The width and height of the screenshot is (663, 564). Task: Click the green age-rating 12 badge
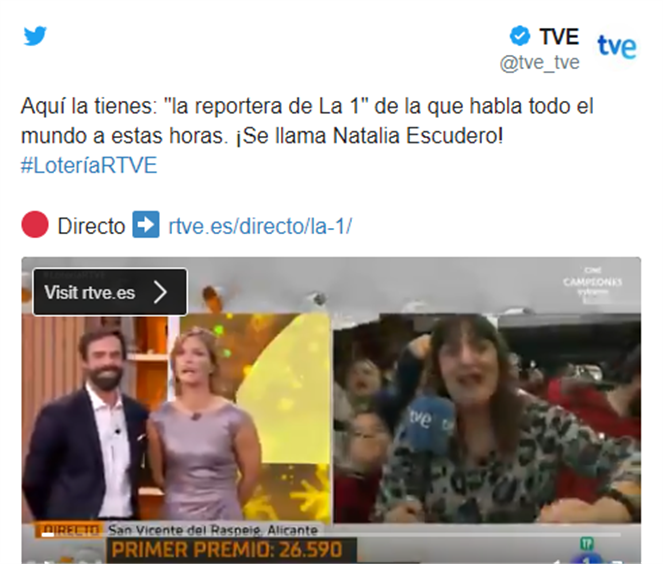pyautogui.click(x=588, y=543)
